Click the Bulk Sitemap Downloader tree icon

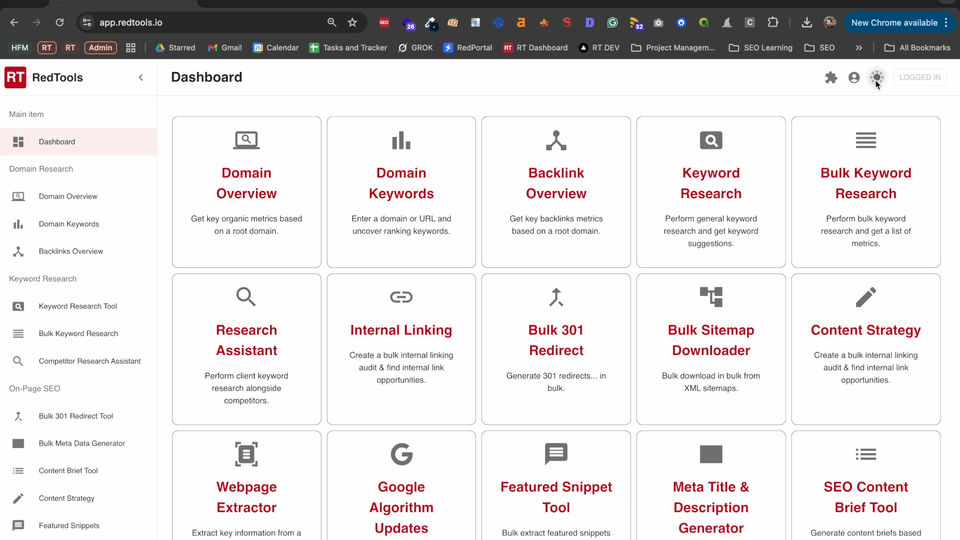click(x=711, y=297)
